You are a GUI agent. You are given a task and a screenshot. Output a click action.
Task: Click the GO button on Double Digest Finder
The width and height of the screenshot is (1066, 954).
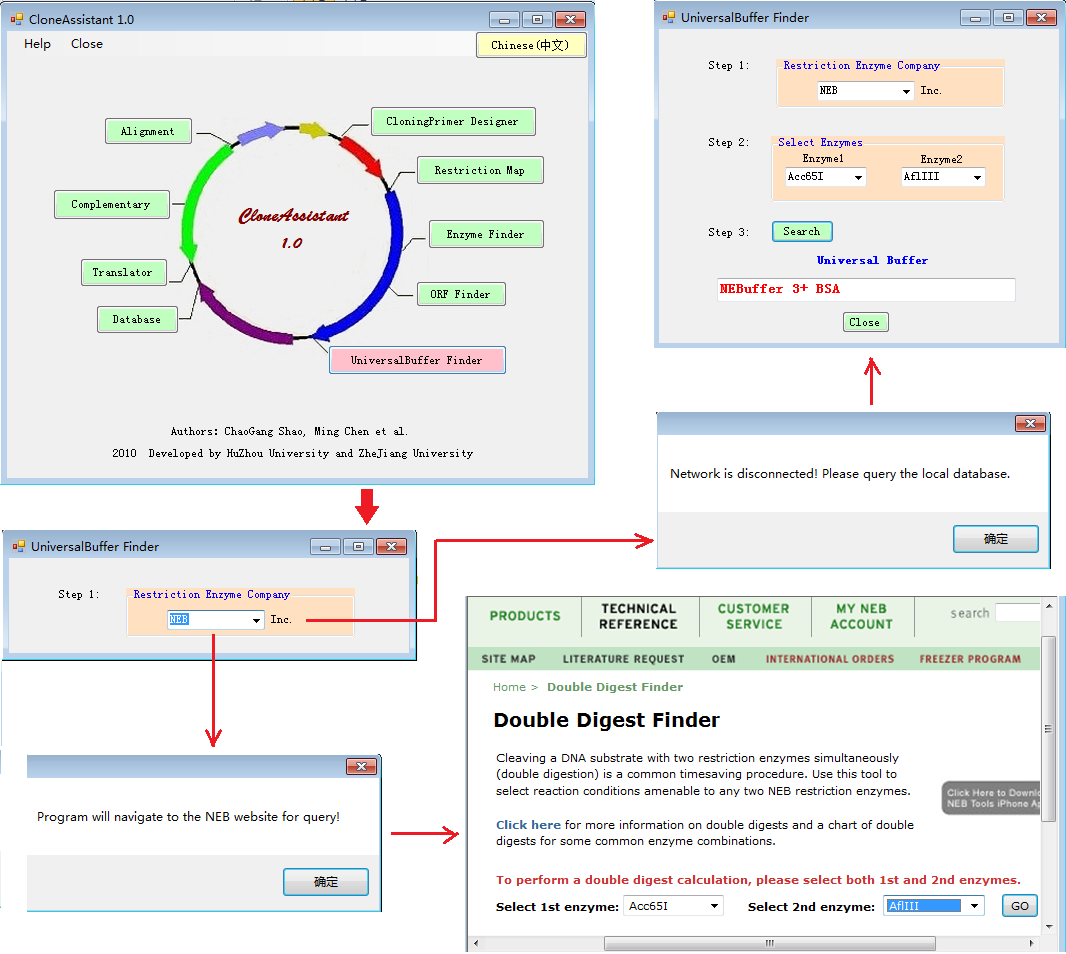(x=1019, y=906)
